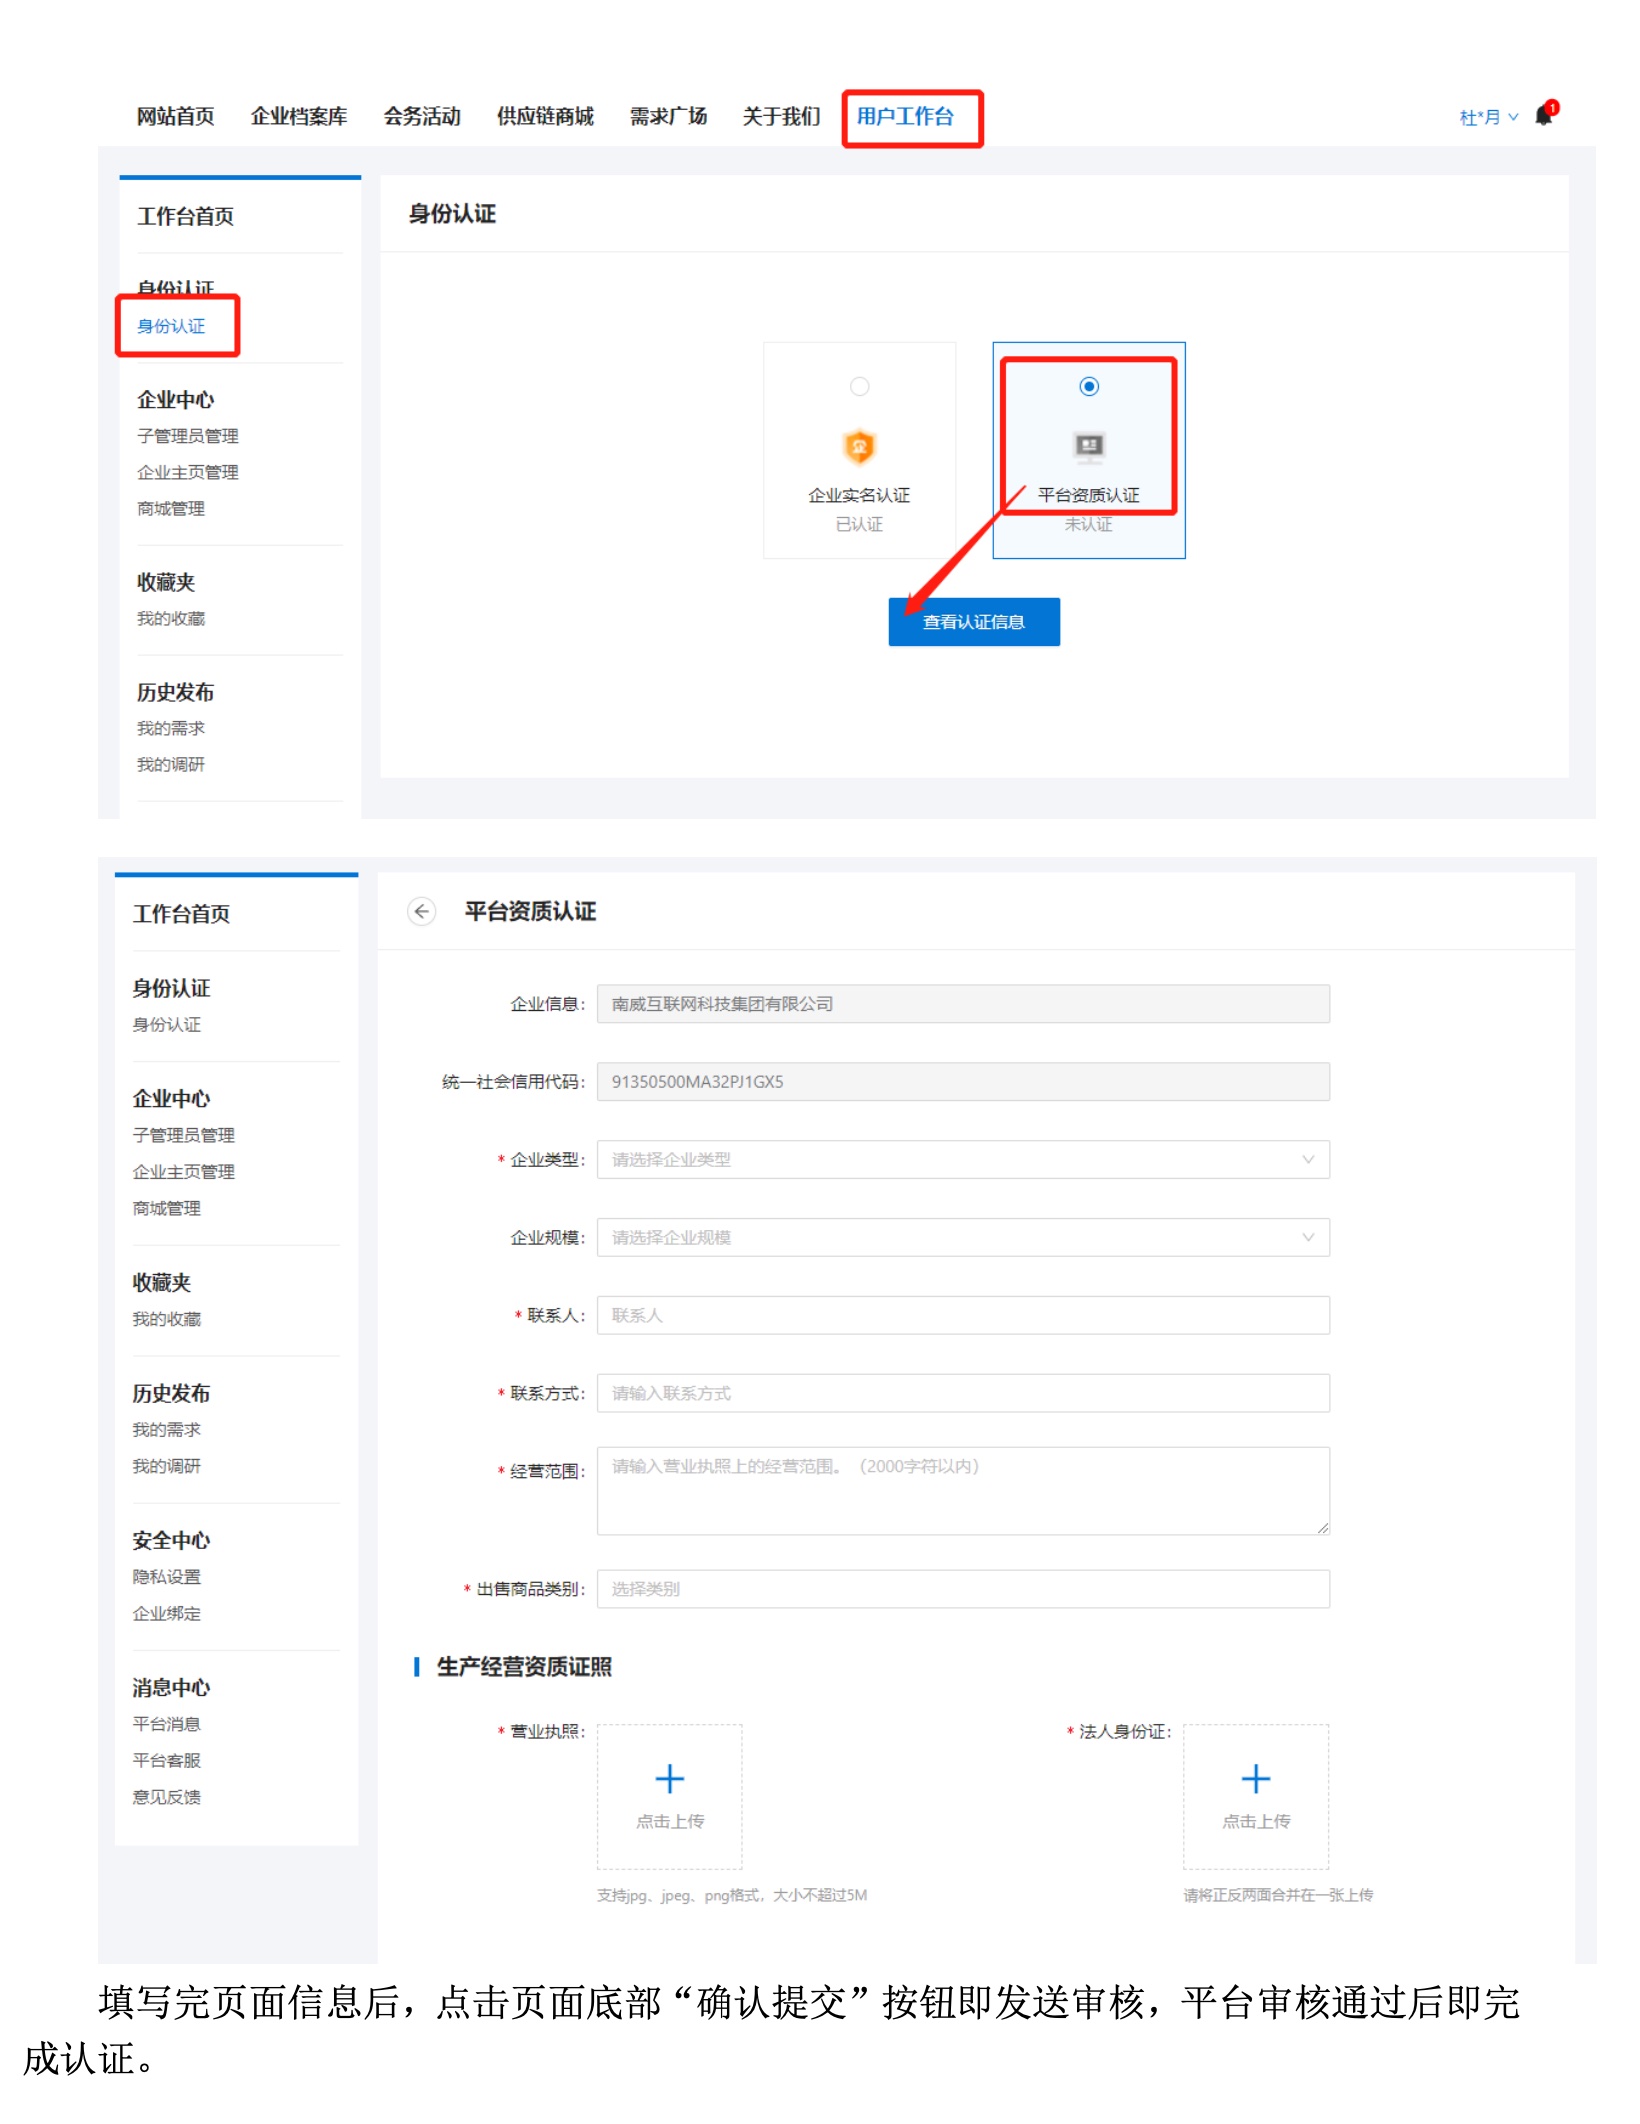Select the 企业实名认证 radio button
The image size is (1640, 2124).
(859, 386)
